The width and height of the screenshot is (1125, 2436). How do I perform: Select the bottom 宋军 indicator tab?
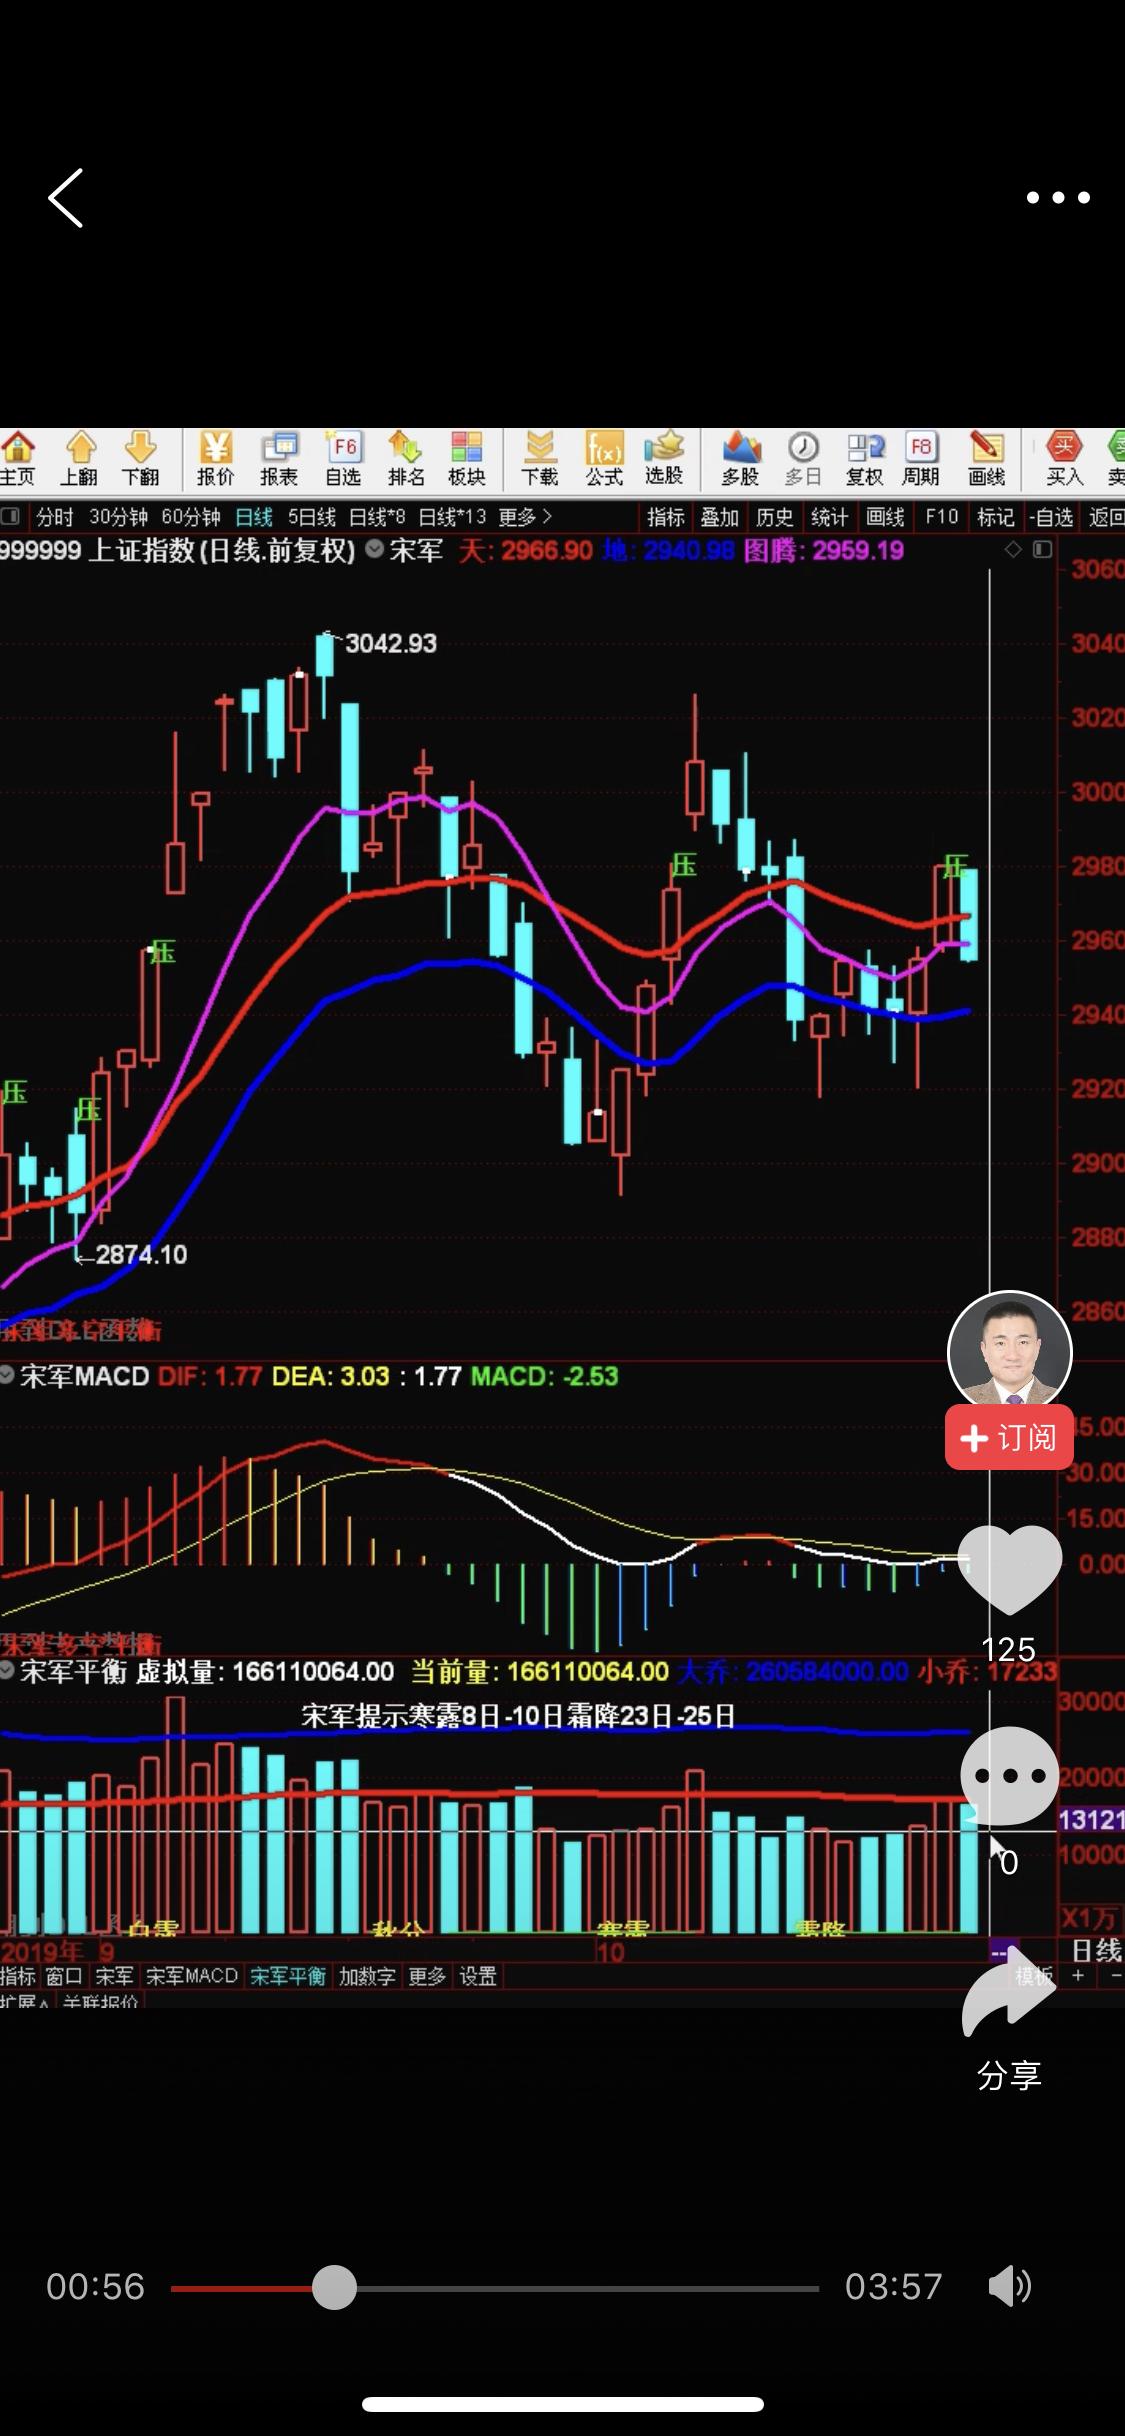114,1976
